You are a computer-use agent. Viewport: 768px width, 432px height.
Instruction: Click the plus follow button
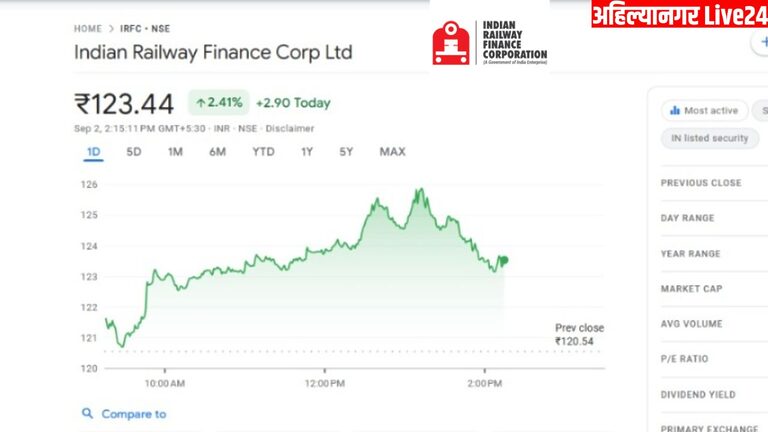click(x=759, y=43)
